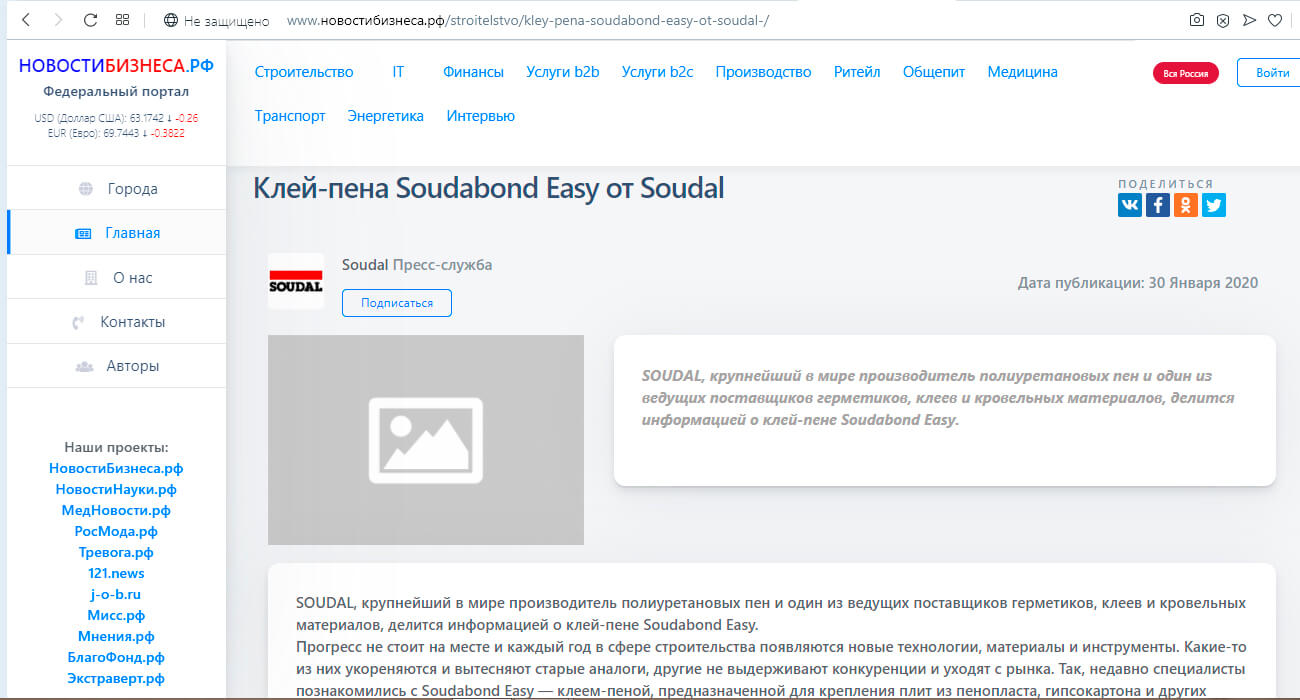Open the Экстраверт.рф project link

click(x=116, y=678)
